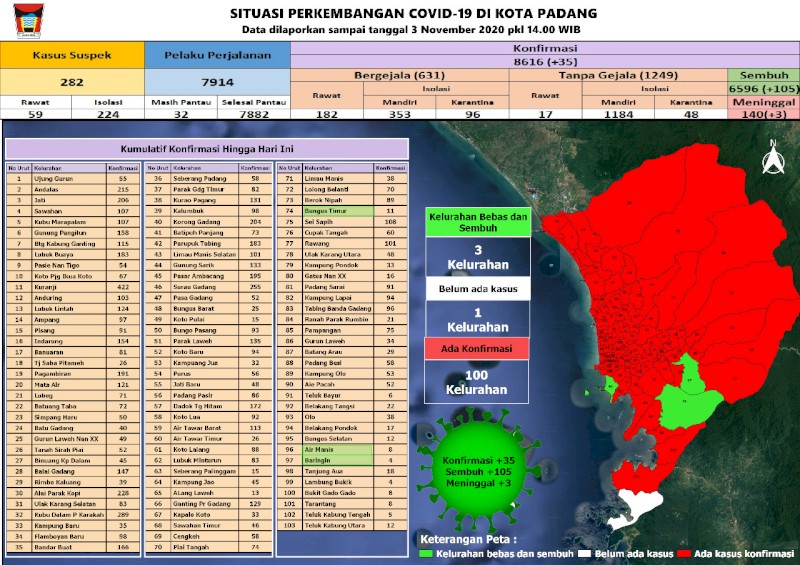Click the '1 Kelurahan' count box
The width and height of the screenshot is (800, 565).
(478, 320)
